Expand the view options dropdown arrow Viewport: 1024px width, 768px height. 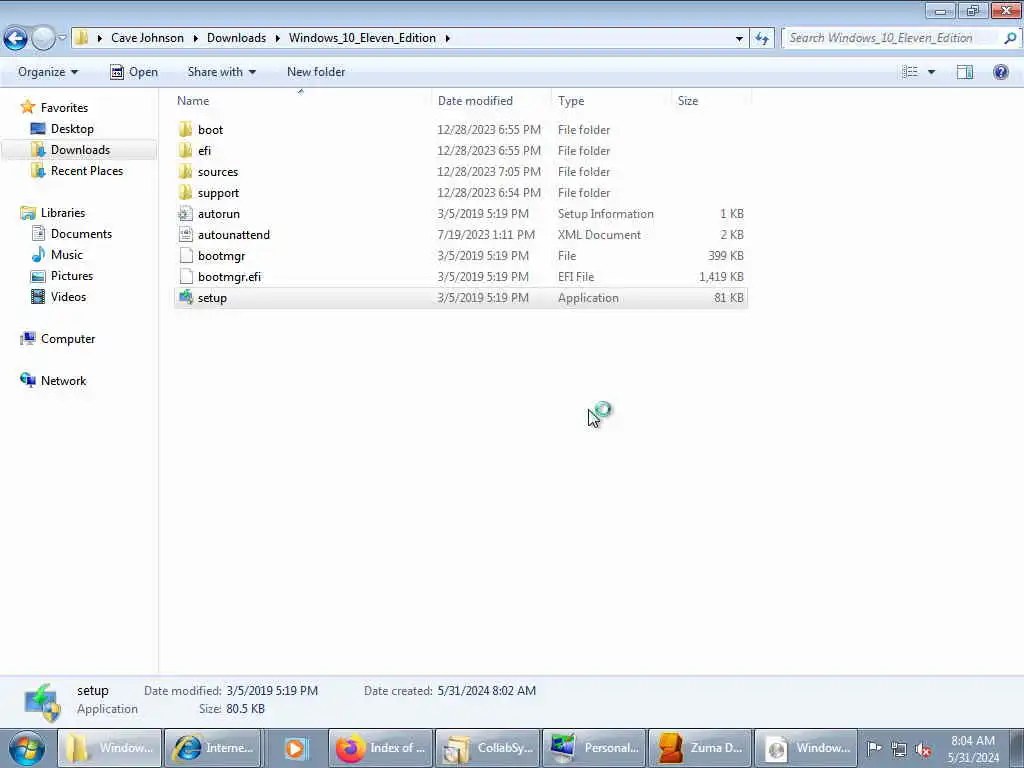coord(931,72)
